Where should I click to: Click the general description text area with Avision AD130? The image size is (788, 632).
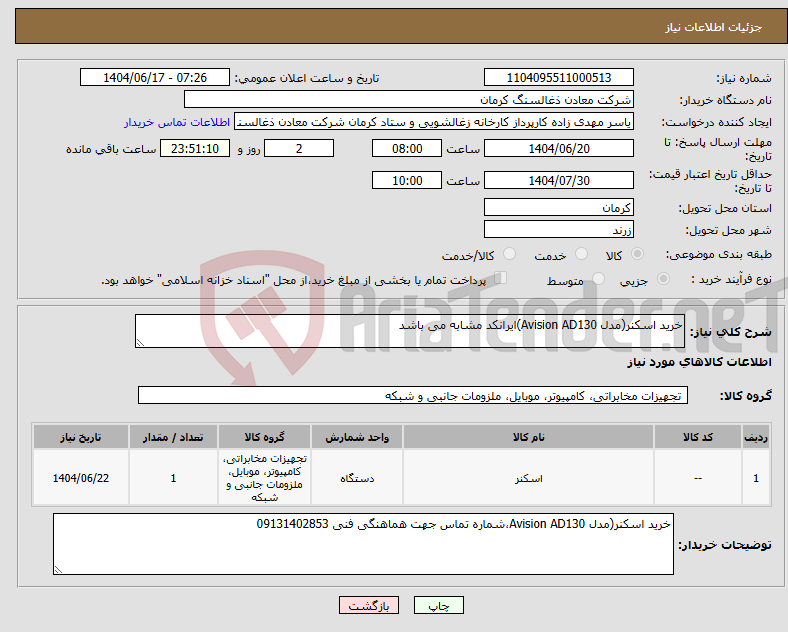coord(410,331)
